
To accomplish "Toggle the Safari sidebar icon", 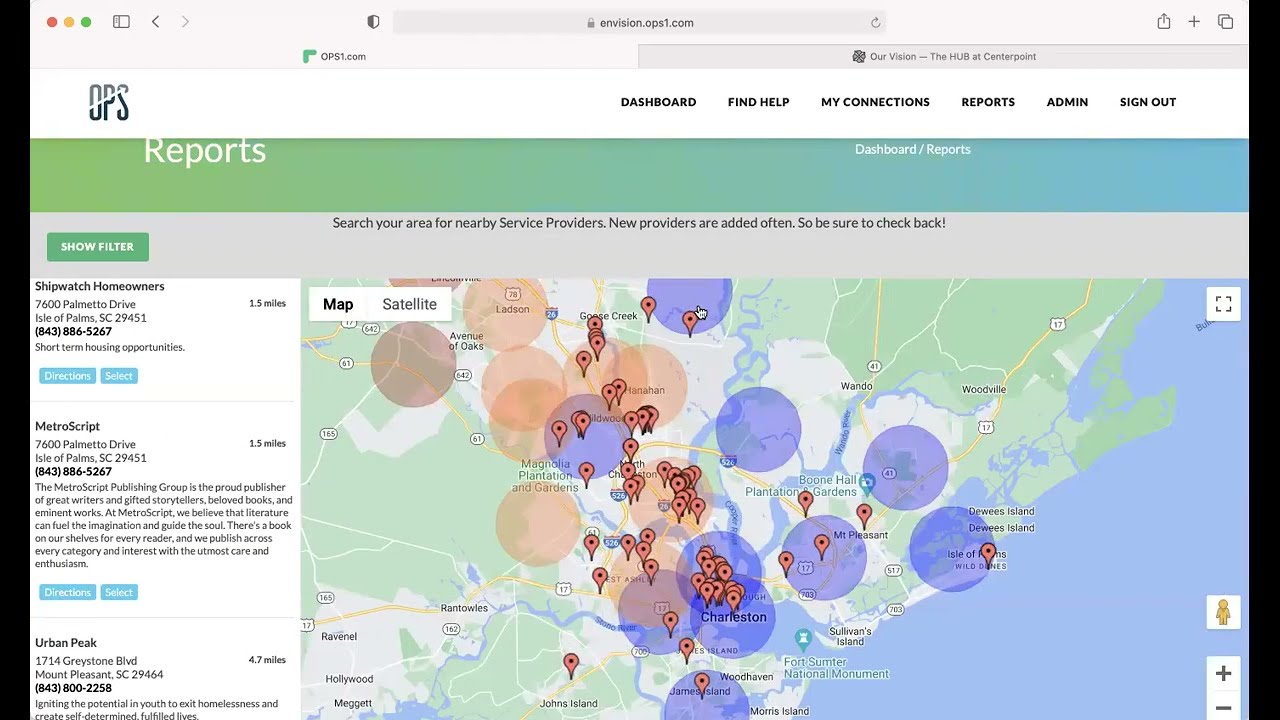I will (x=121, y=22).
